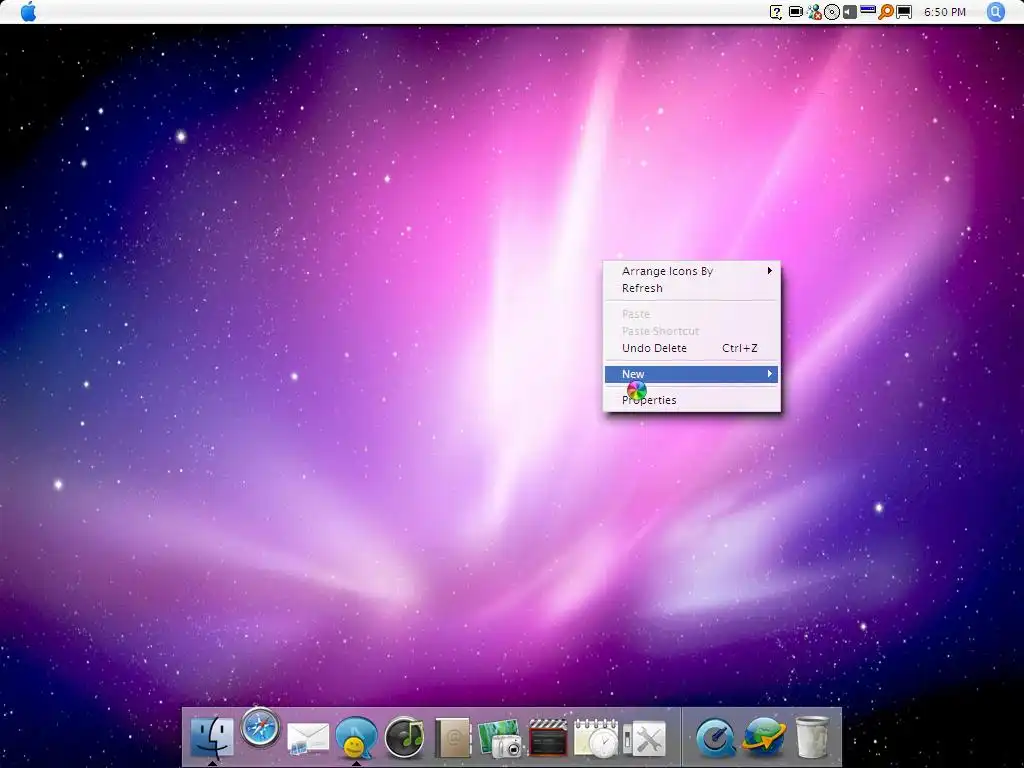Open the calendar clock dock icon

[x=596, y=738]
